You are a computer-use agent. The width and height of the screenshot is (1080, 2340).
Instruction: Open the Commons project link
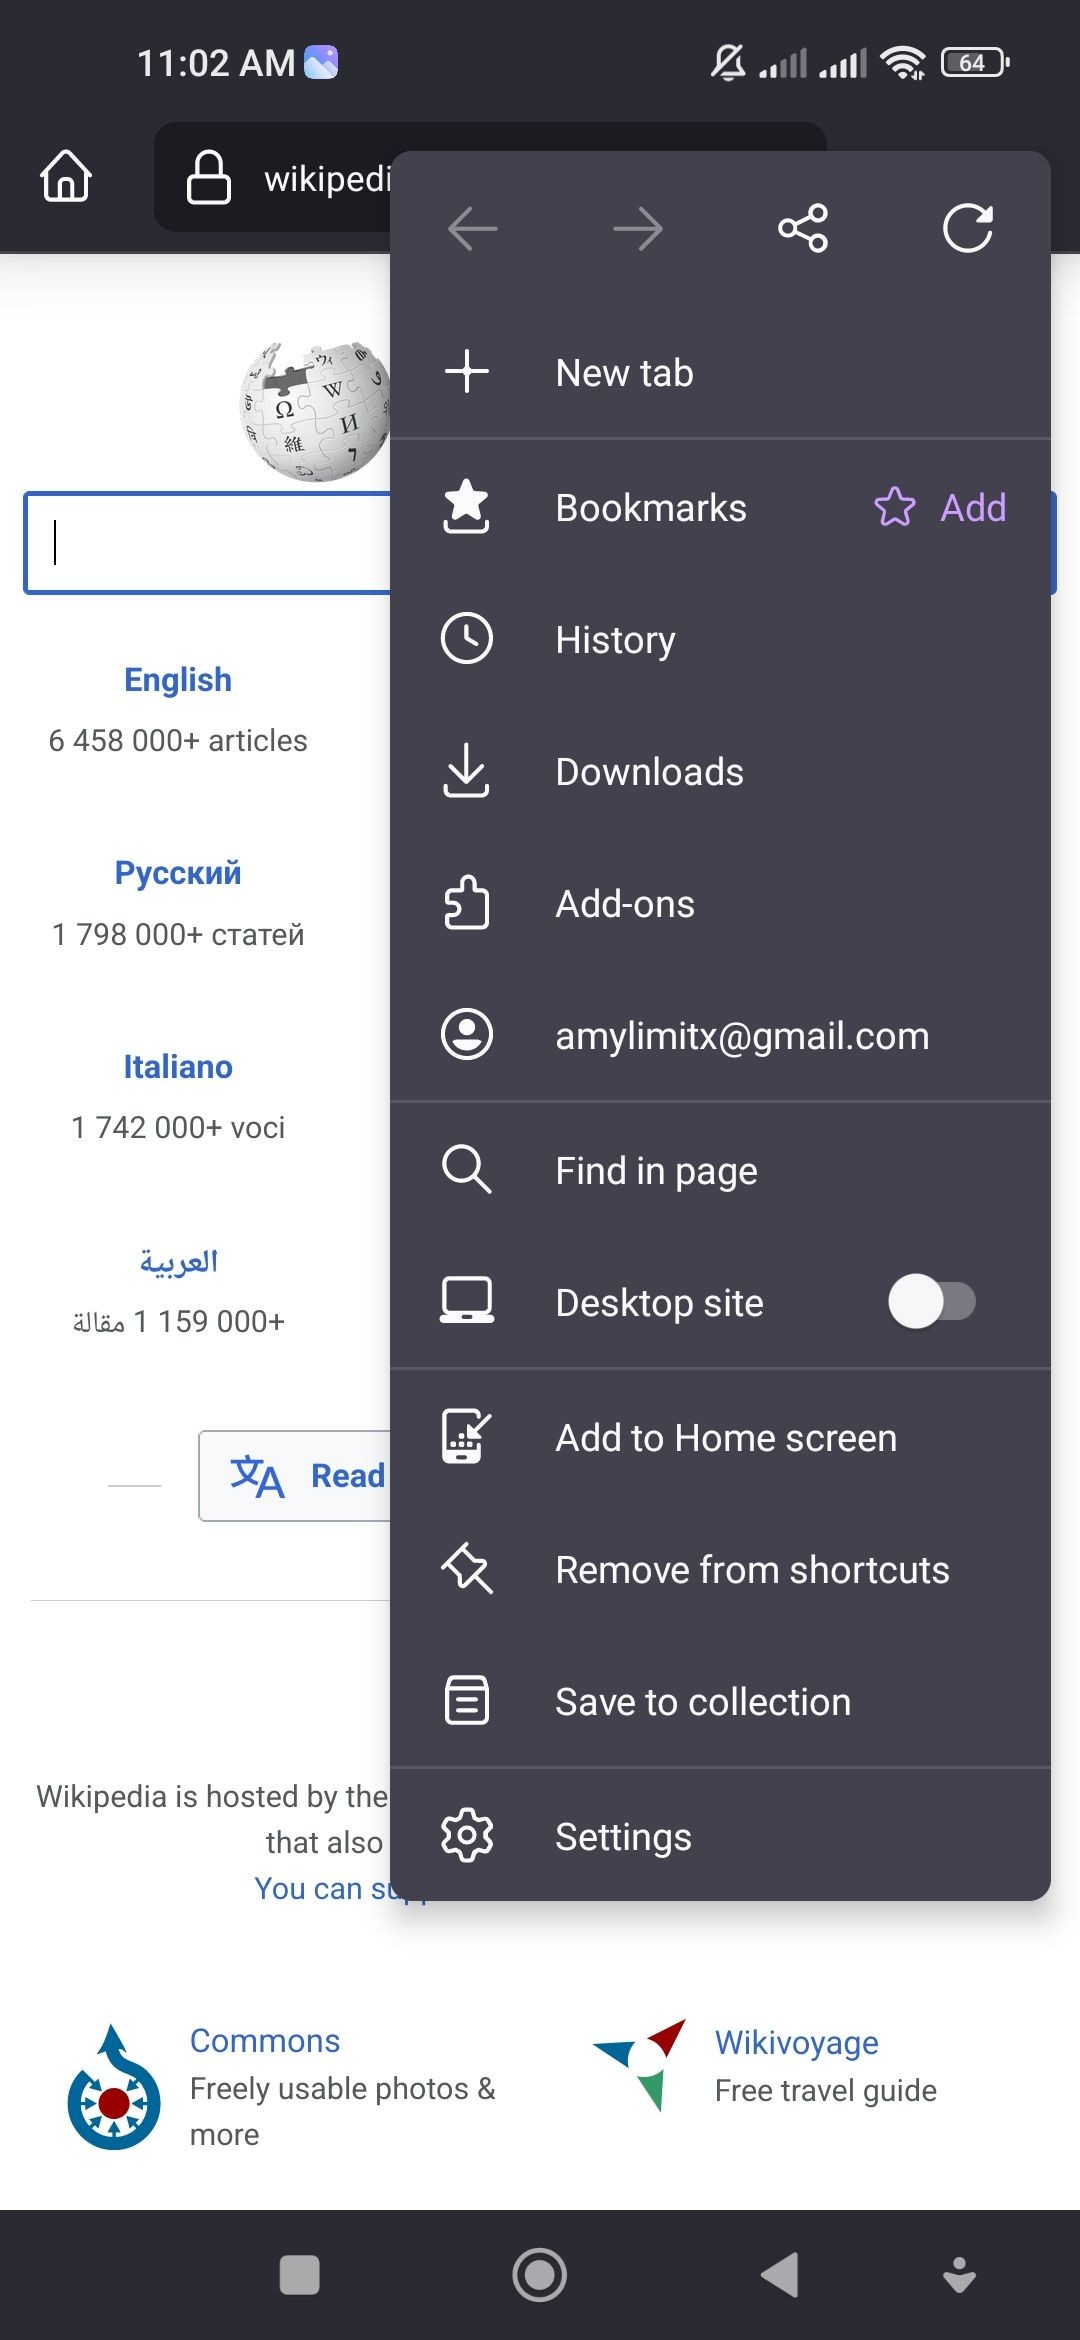pyautogui.click(x=265, y=2040)
